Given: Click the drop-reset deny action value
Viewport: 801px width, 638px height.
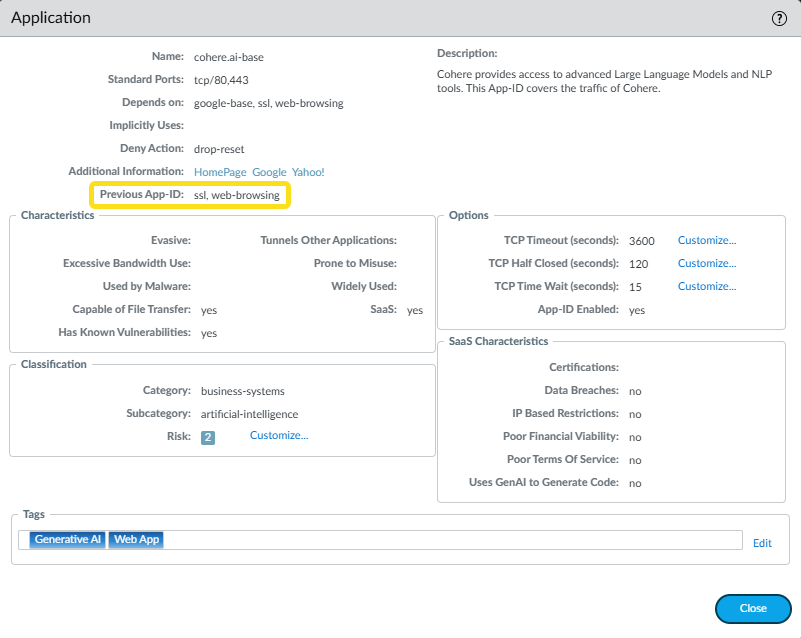Looking at the screenshot, I should pos(219,149).
